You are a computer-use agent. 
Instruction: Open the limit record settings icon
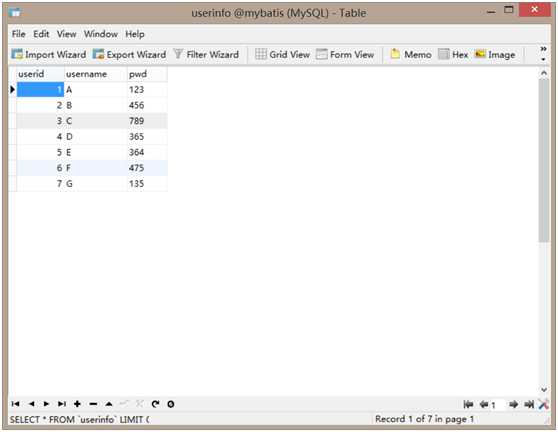point(543,404)
